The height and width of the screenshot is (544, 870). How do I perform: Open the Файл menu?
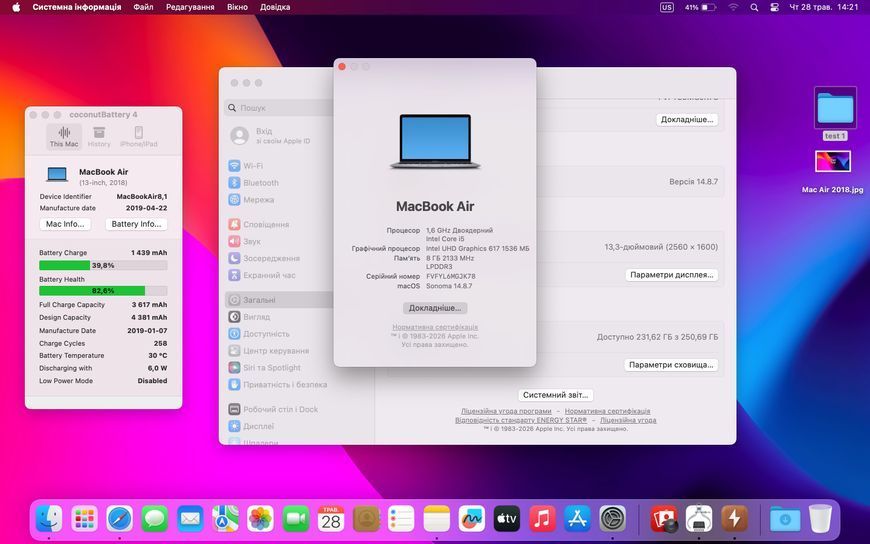click(x=143, y=7)
